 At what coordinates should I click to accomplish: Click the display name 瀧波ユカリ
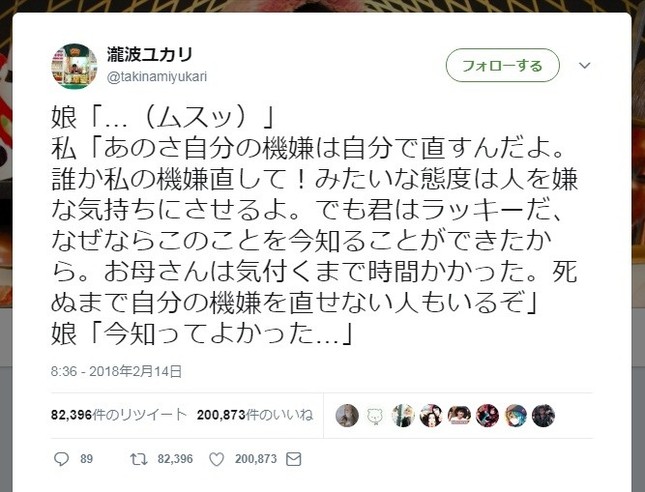point(150,54)
